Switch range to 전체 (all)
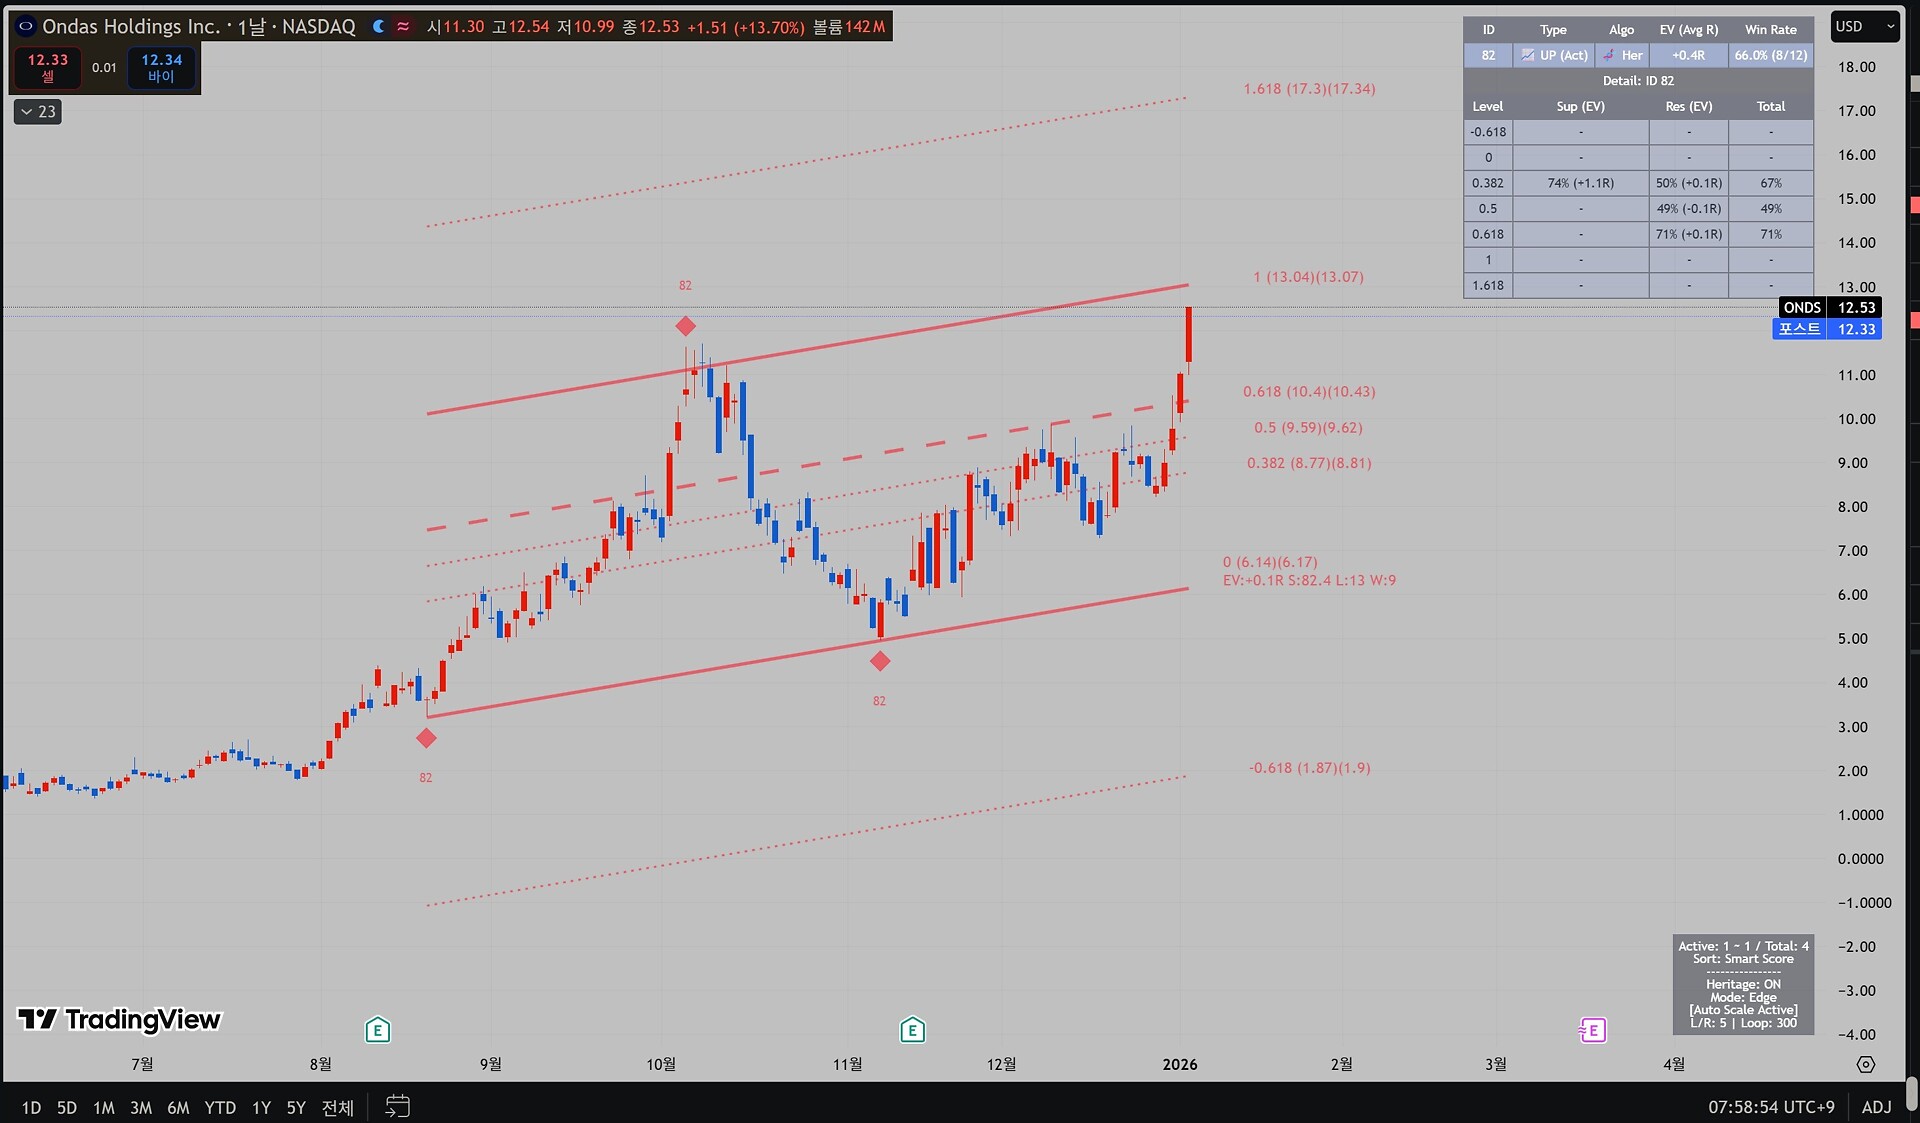1920x1123 pixels. pyautogui.click(x=337, y=1107)
